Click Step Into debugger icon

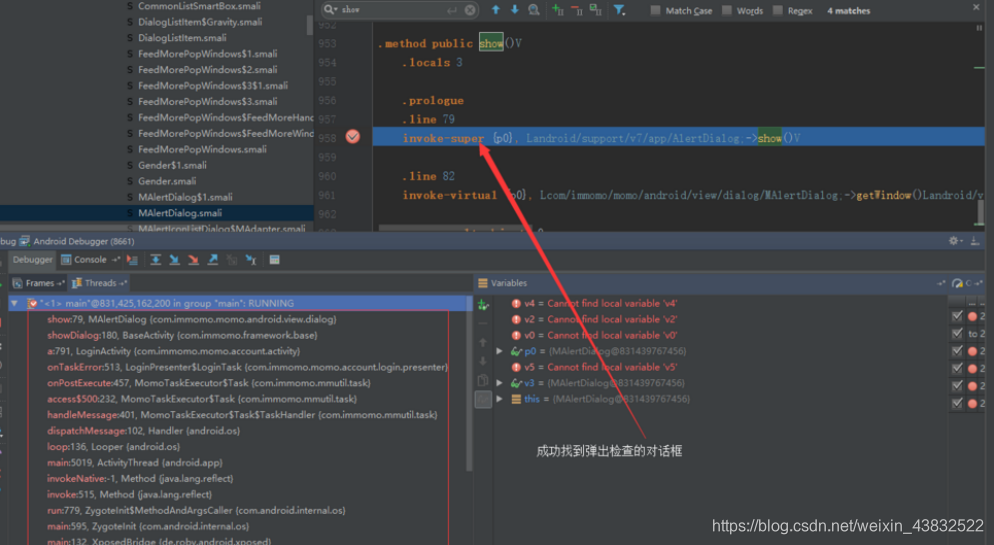coord(174,260)
